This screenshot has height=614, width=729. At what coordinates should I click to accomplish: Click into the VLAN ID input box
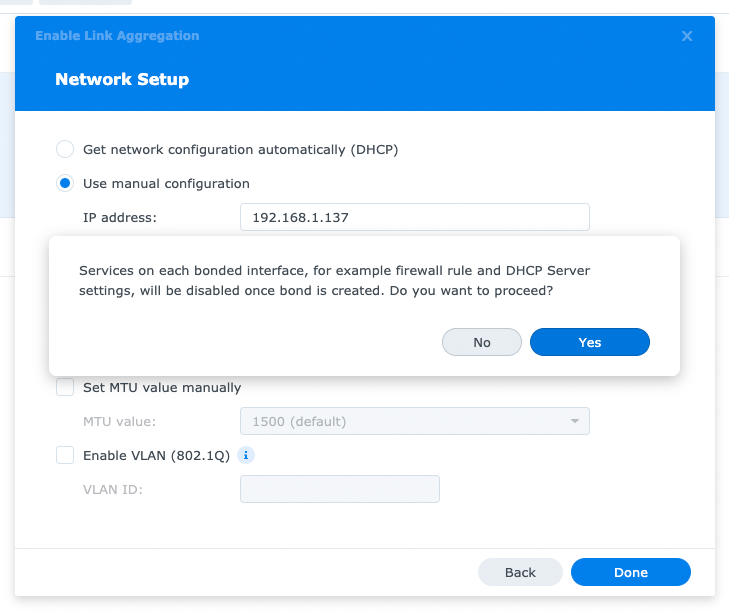coord(340,489)
